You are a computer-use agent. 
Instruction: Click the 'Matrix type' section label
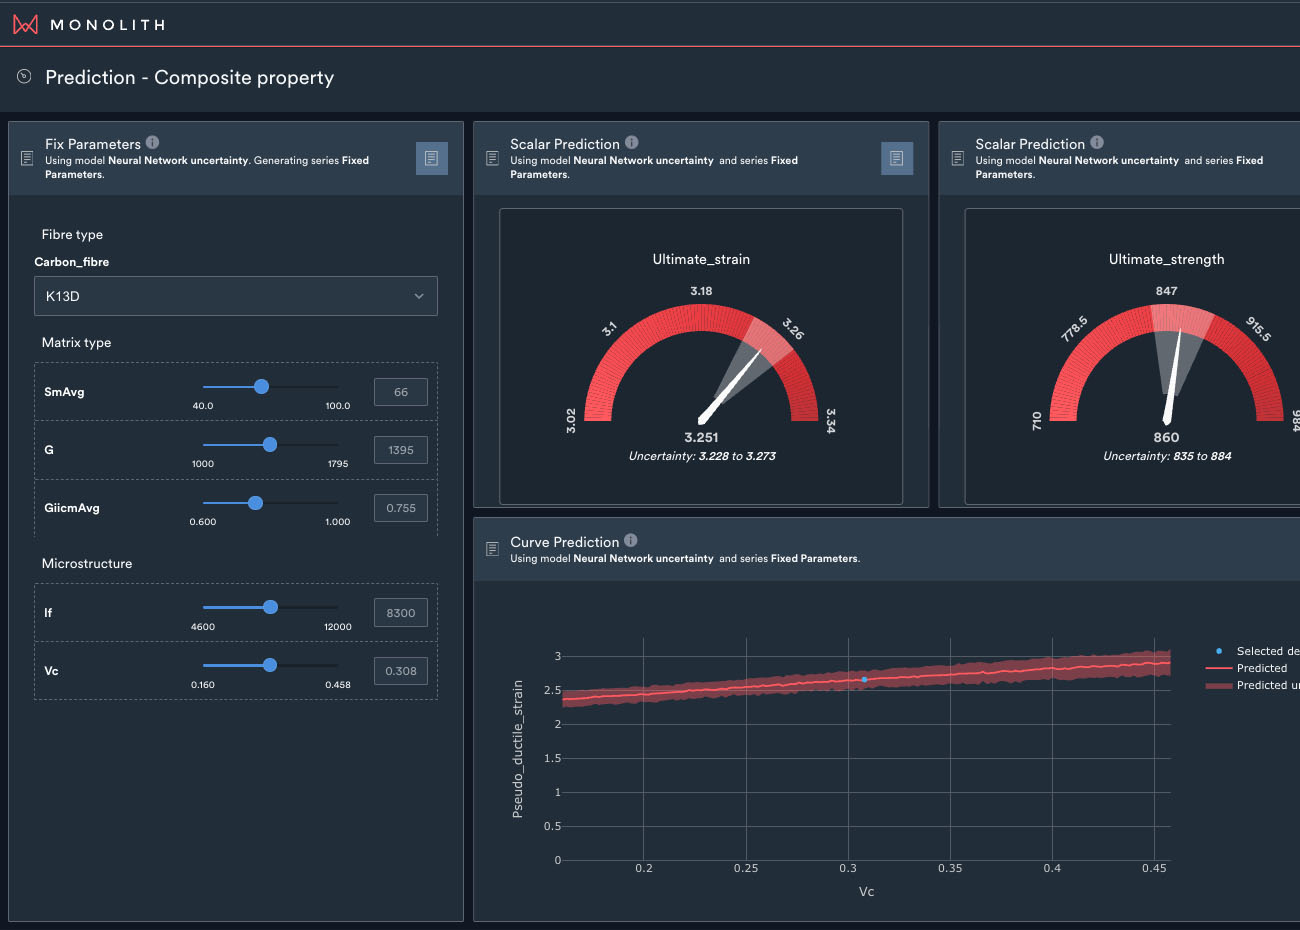click(x=76, y=342)
